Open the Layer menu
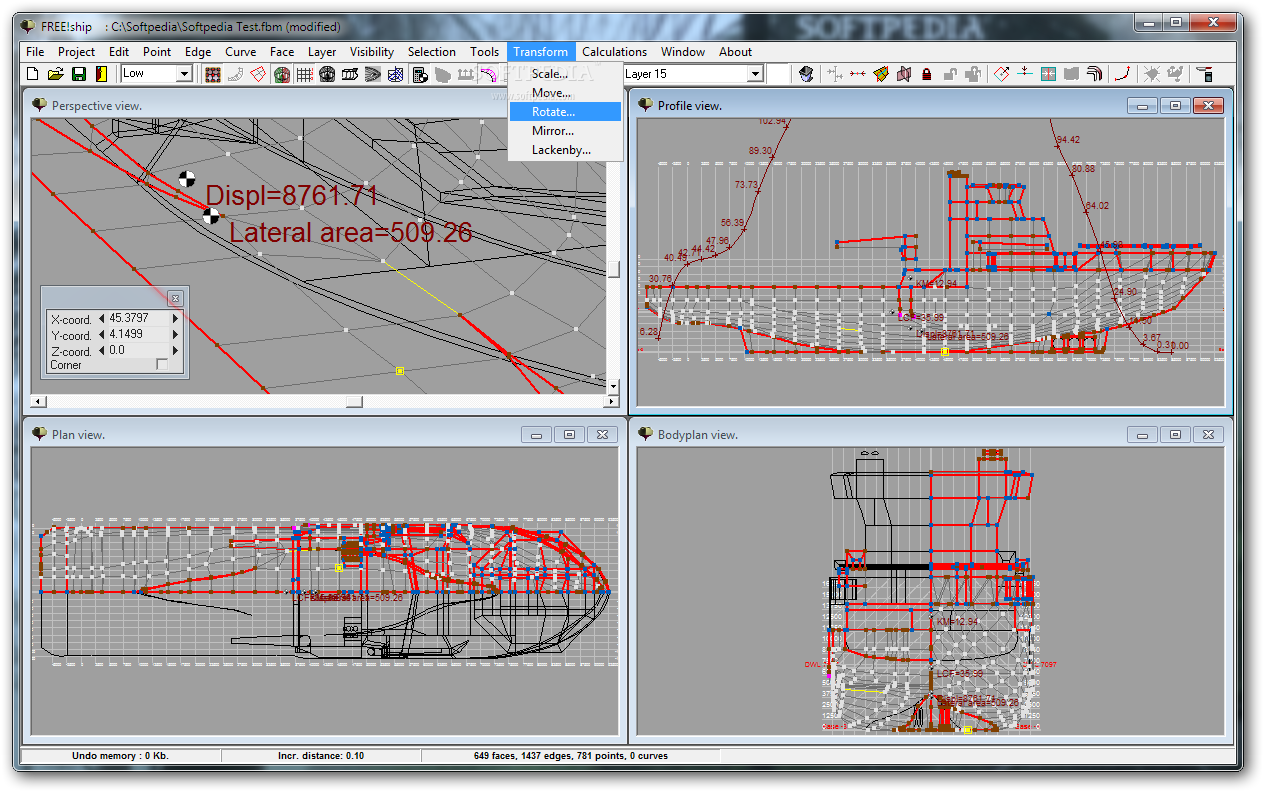The width and height of the screenshot is (1264, 792). point(322,52)
